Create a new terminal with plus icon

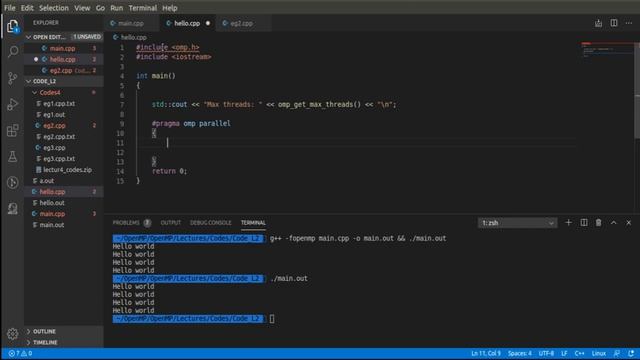[568, 222]
